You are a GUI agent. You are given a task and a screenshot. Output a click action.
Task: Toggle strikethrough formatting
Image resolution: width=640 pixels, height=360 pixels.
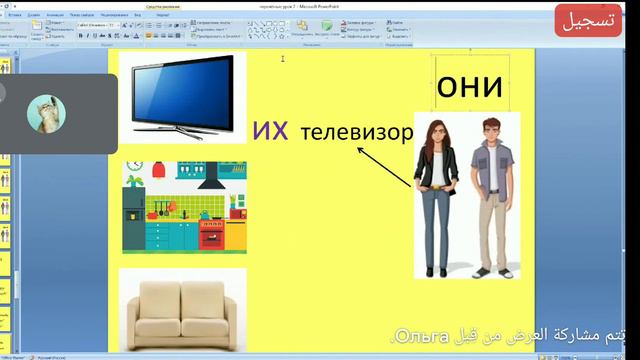102,36
